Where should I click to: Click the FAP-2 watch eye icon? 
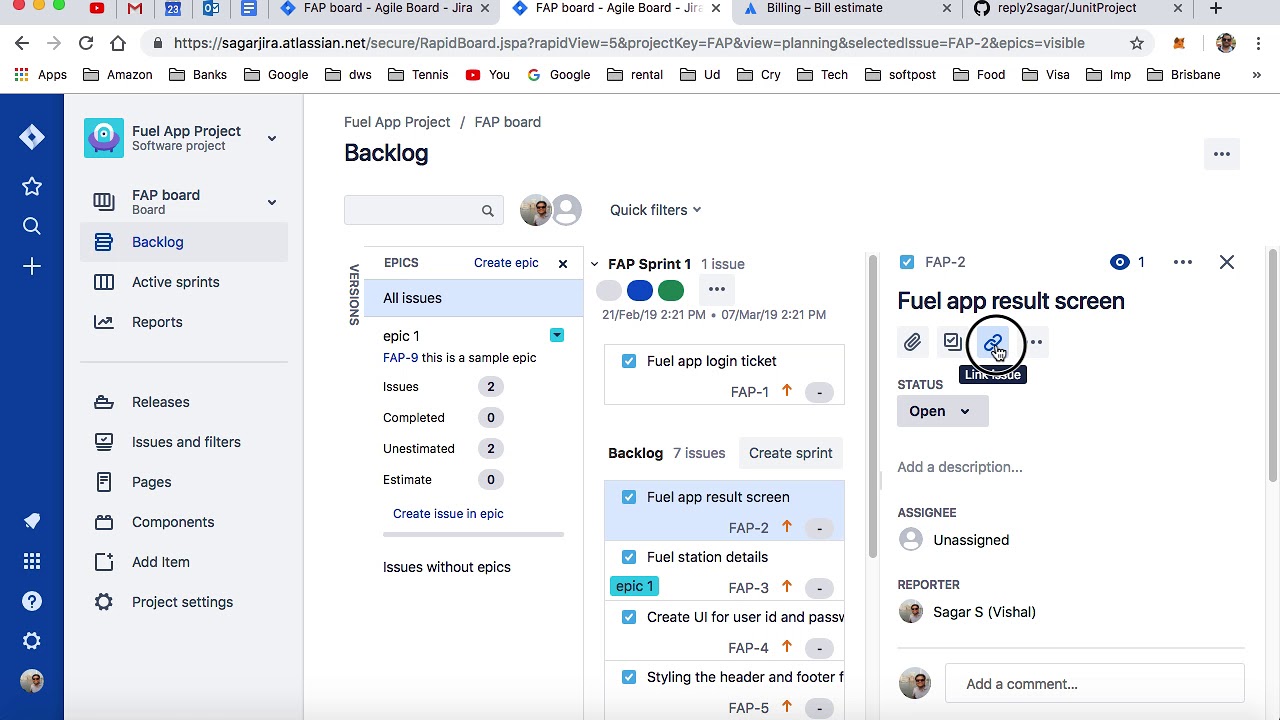click(1119, 262)
